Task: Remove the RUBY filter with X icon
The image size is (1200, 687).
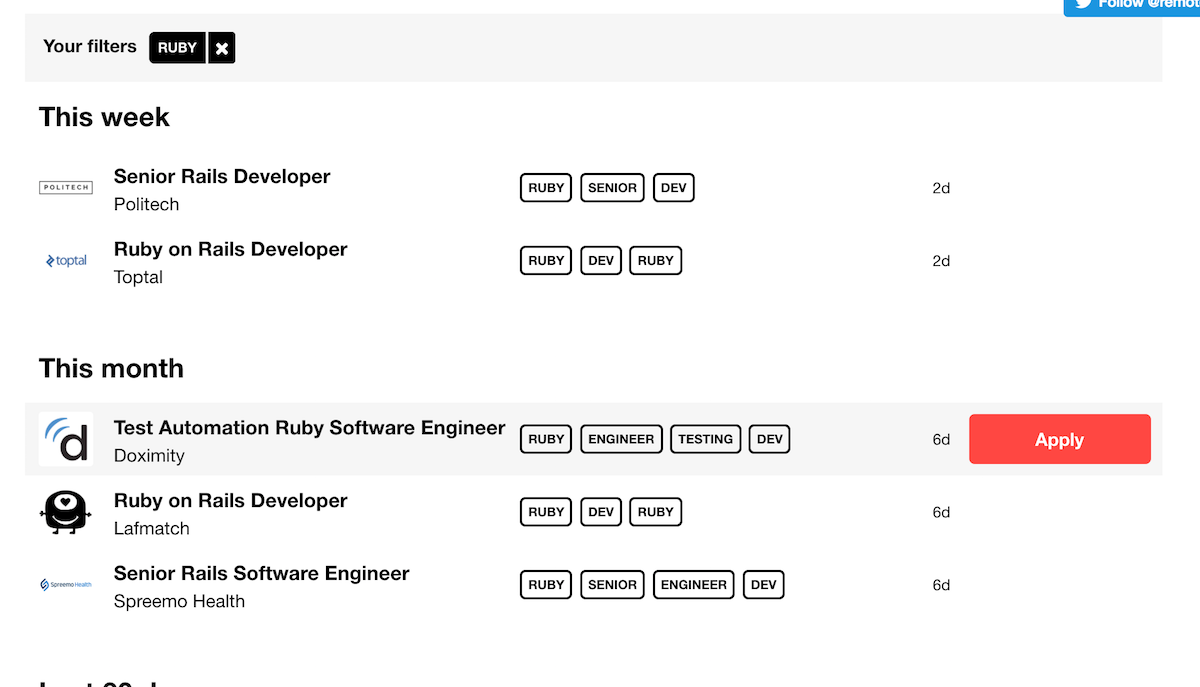Action: click(x=222, y=48)
